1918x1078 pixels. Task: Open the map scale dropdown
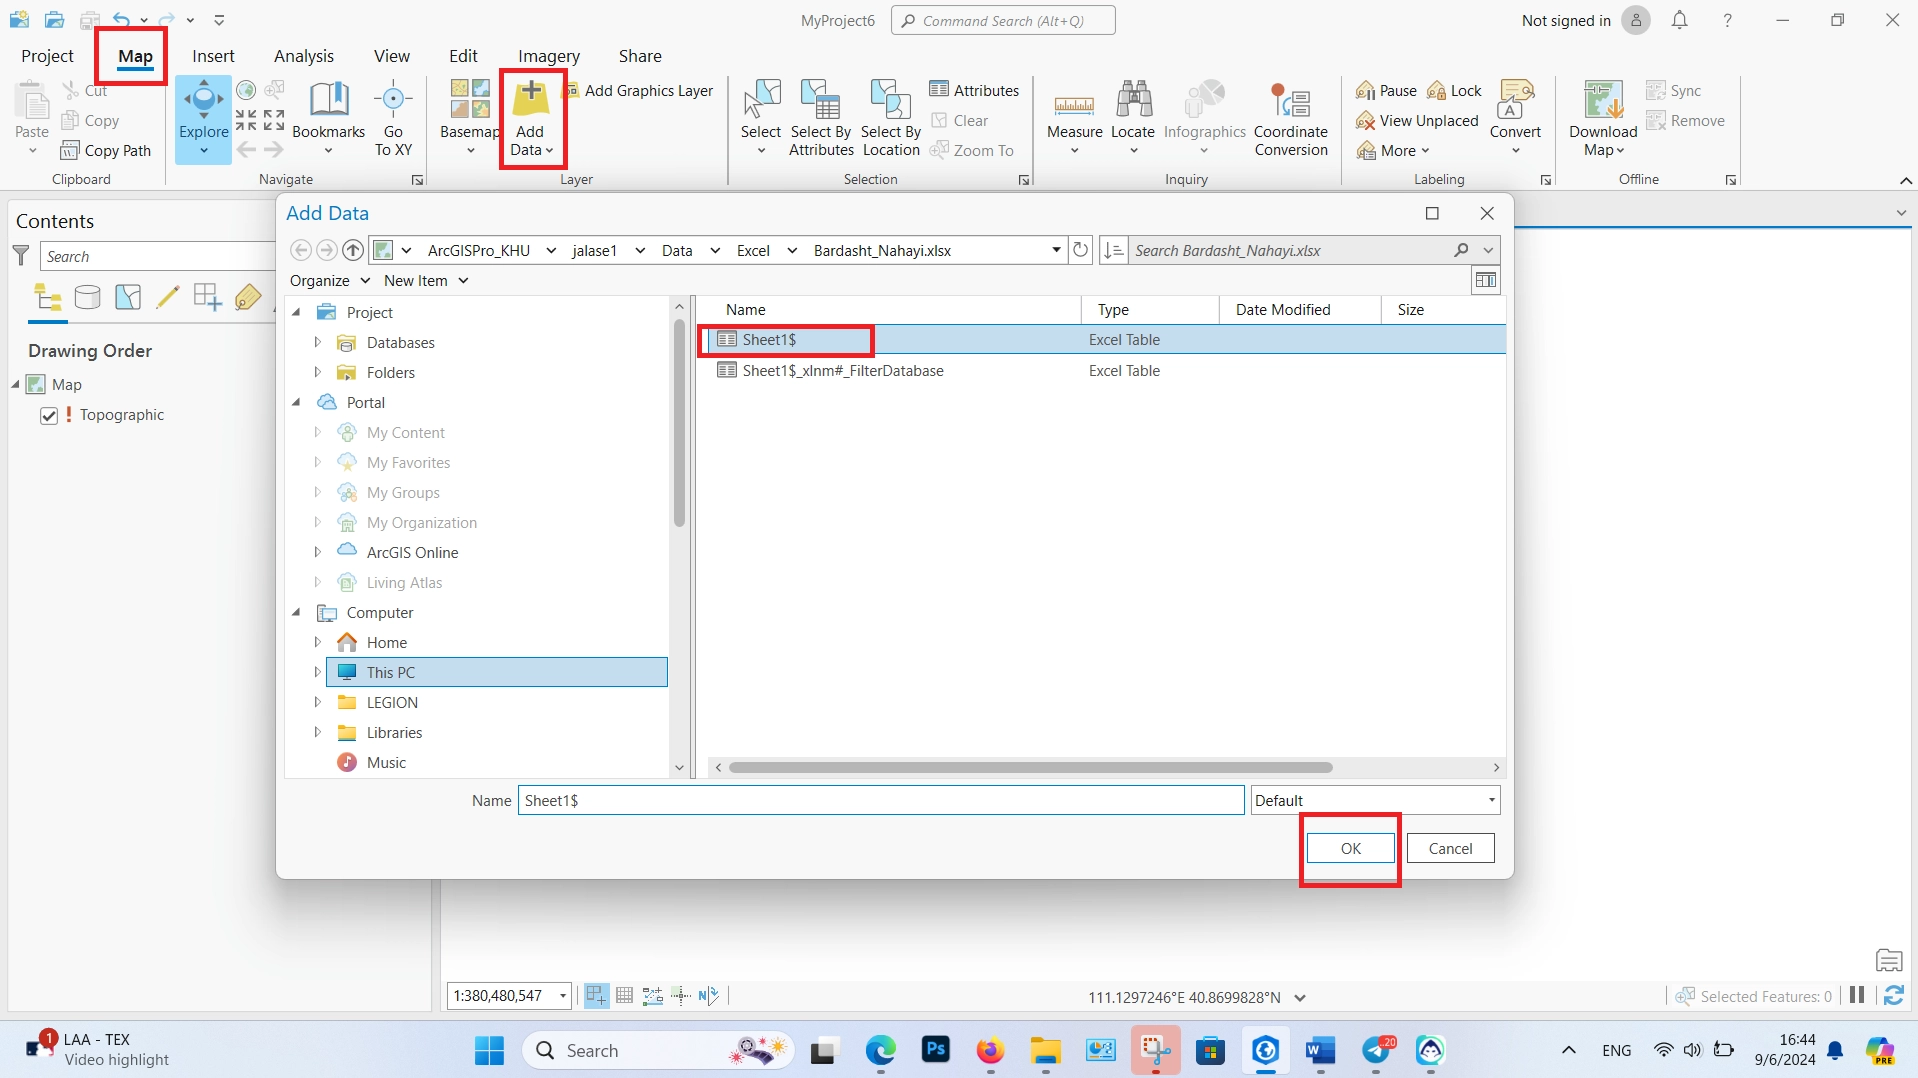point(563,996)
